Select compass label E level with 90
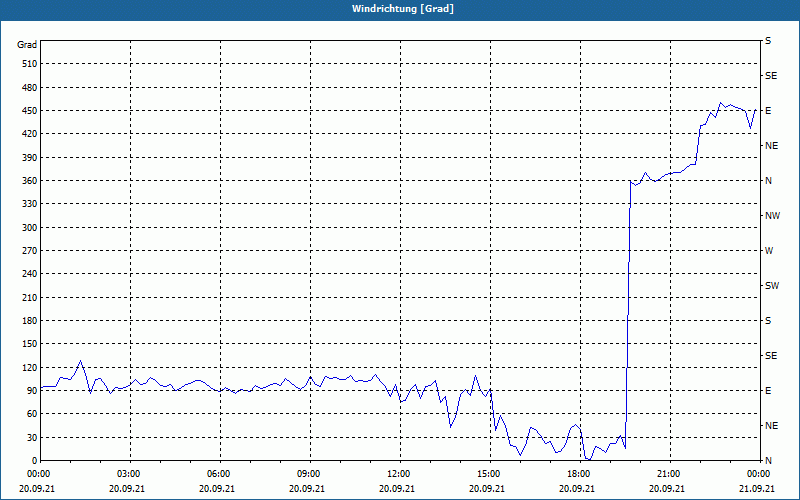The image size is (800, 500). click(x=768, y=390)
